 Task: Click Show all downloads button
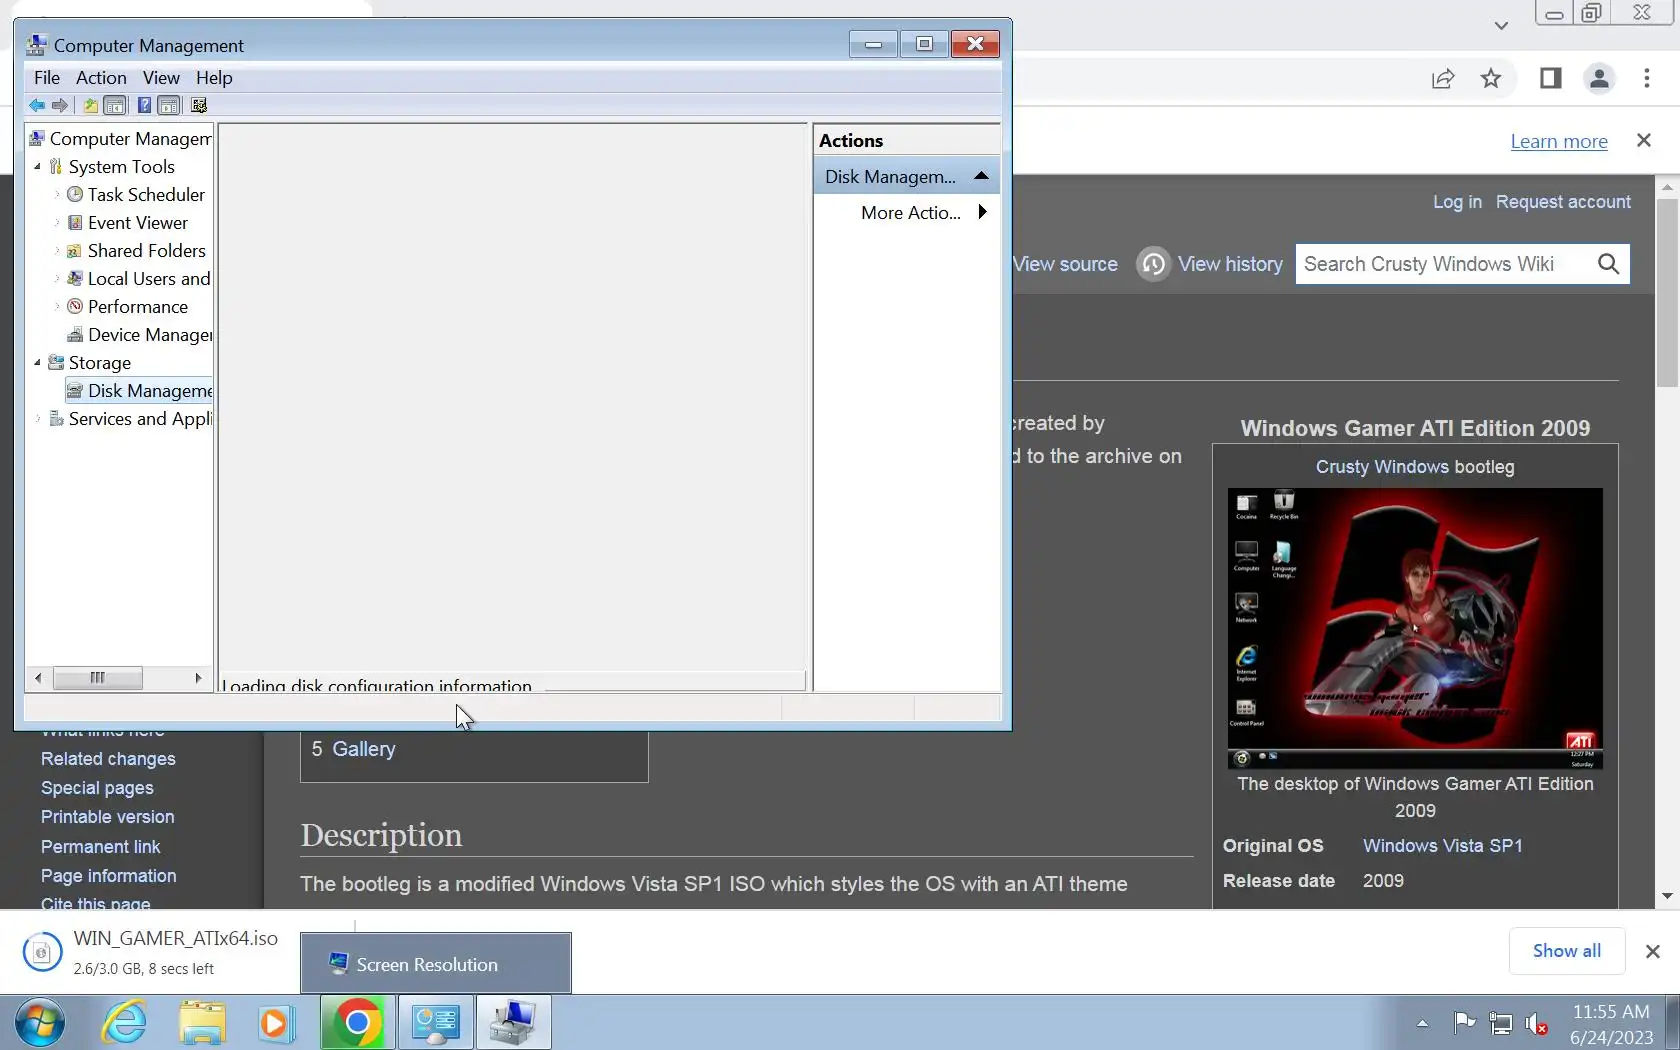click(x=1566, y=951)
